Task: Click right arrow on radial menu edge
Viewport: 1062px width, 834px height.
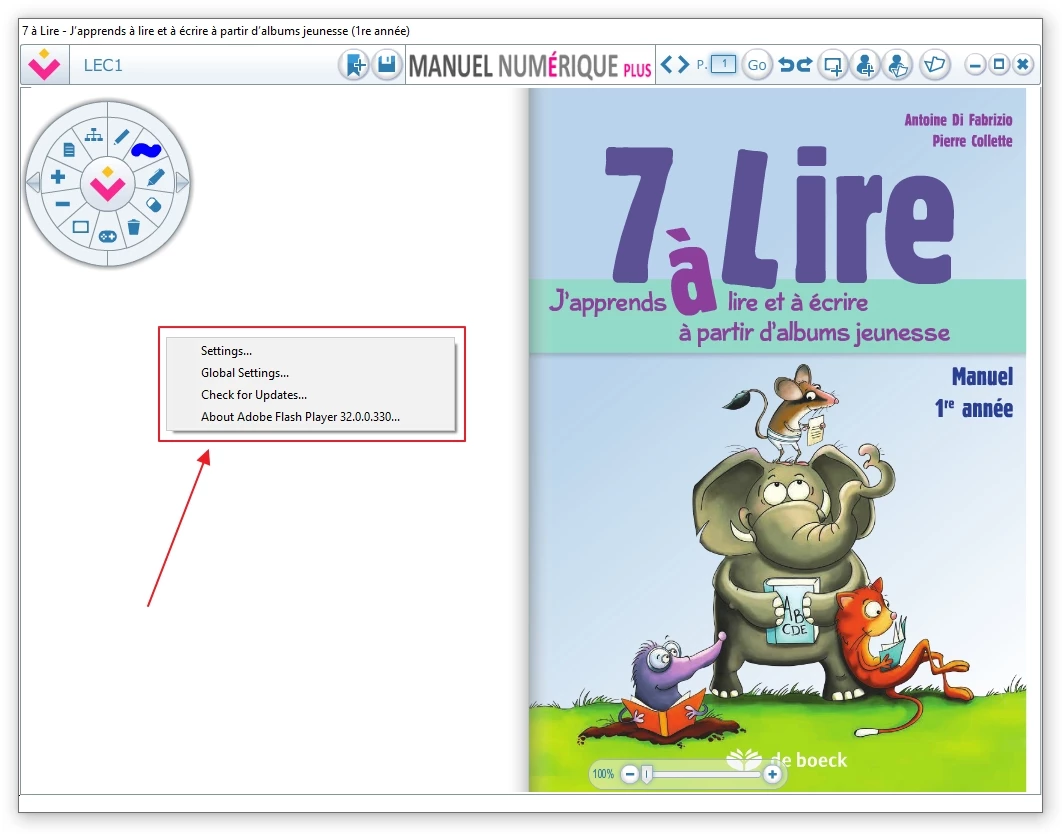Action: (x=182, y=182)
